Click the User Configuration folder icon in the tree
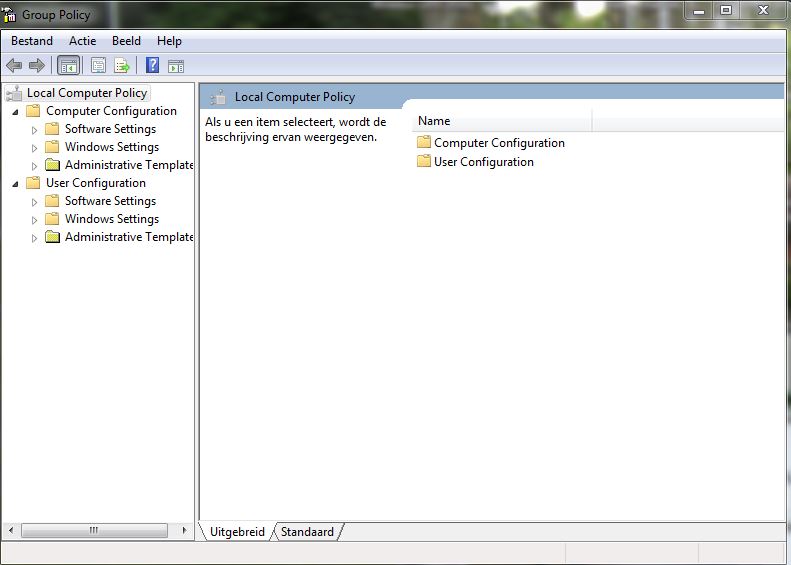The width and height of the screenshot is (791, 565). (33, 183)
